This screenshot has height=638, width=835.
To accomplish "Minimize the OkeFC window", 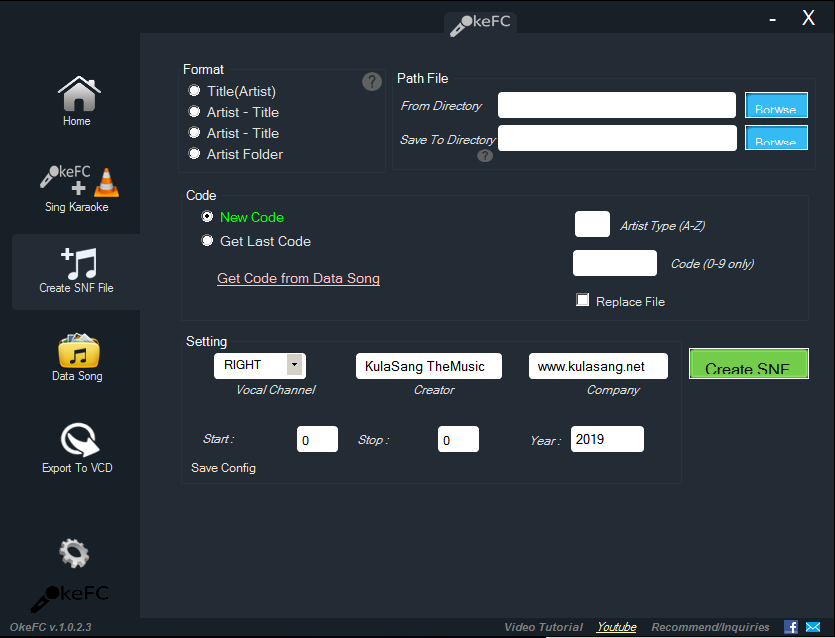I will pos(773,20).
